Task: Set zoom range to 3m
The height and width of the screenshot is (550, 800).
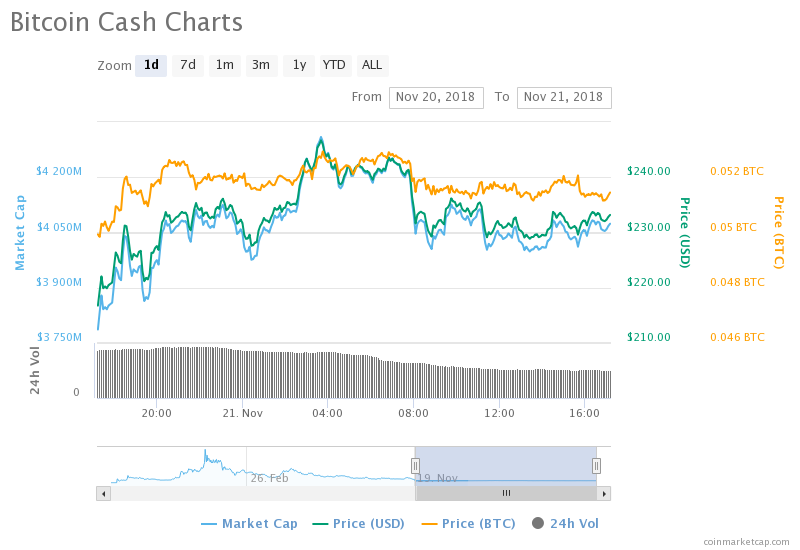Action: coord(261,65)
